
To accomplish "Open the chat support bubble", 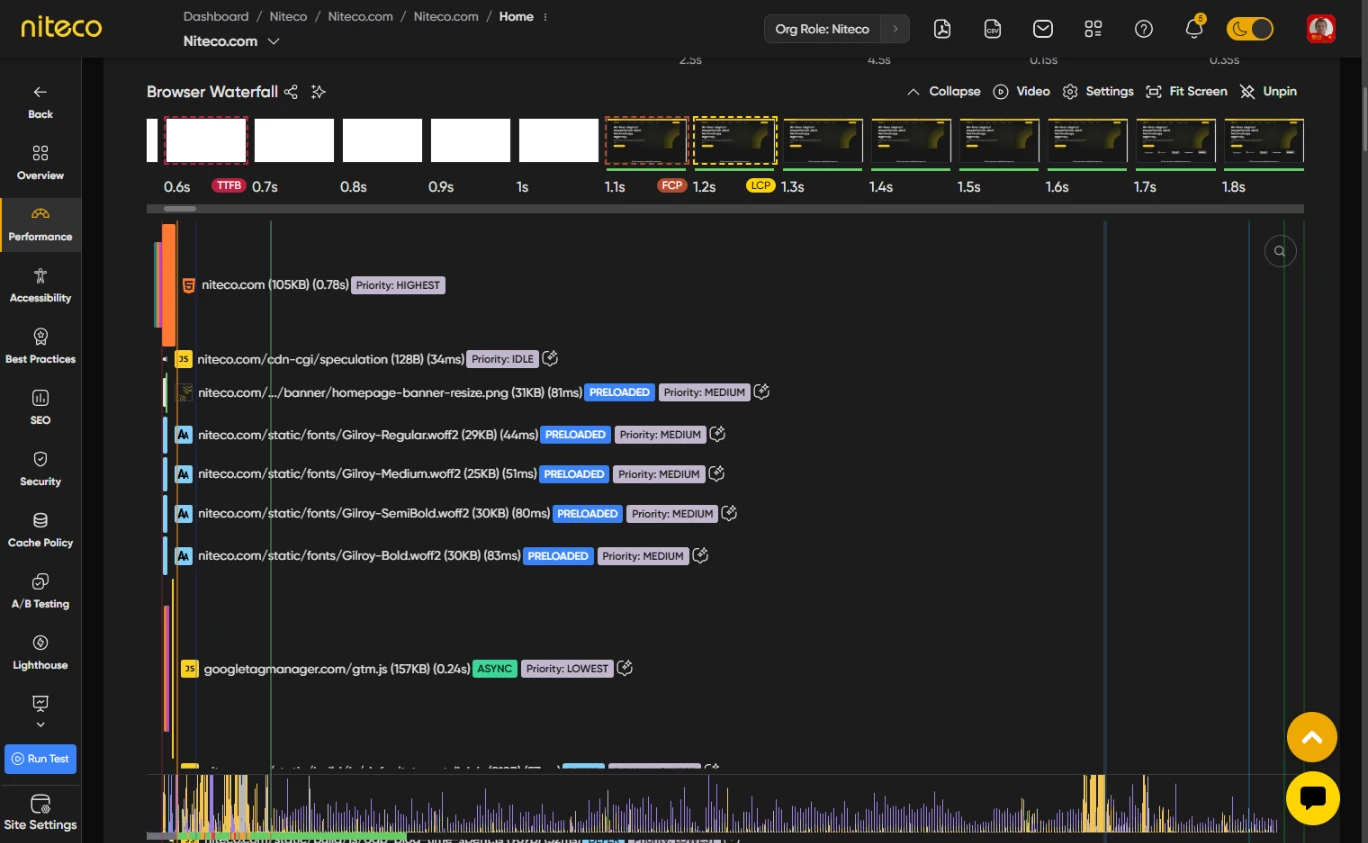I will (1312, 798).
